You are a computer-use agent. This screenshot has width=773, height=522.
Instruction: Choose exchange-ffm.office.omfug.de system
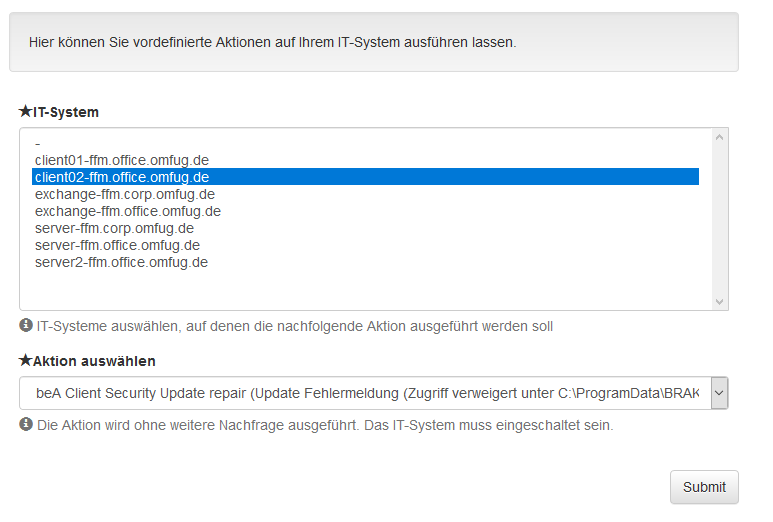(365, 211)
